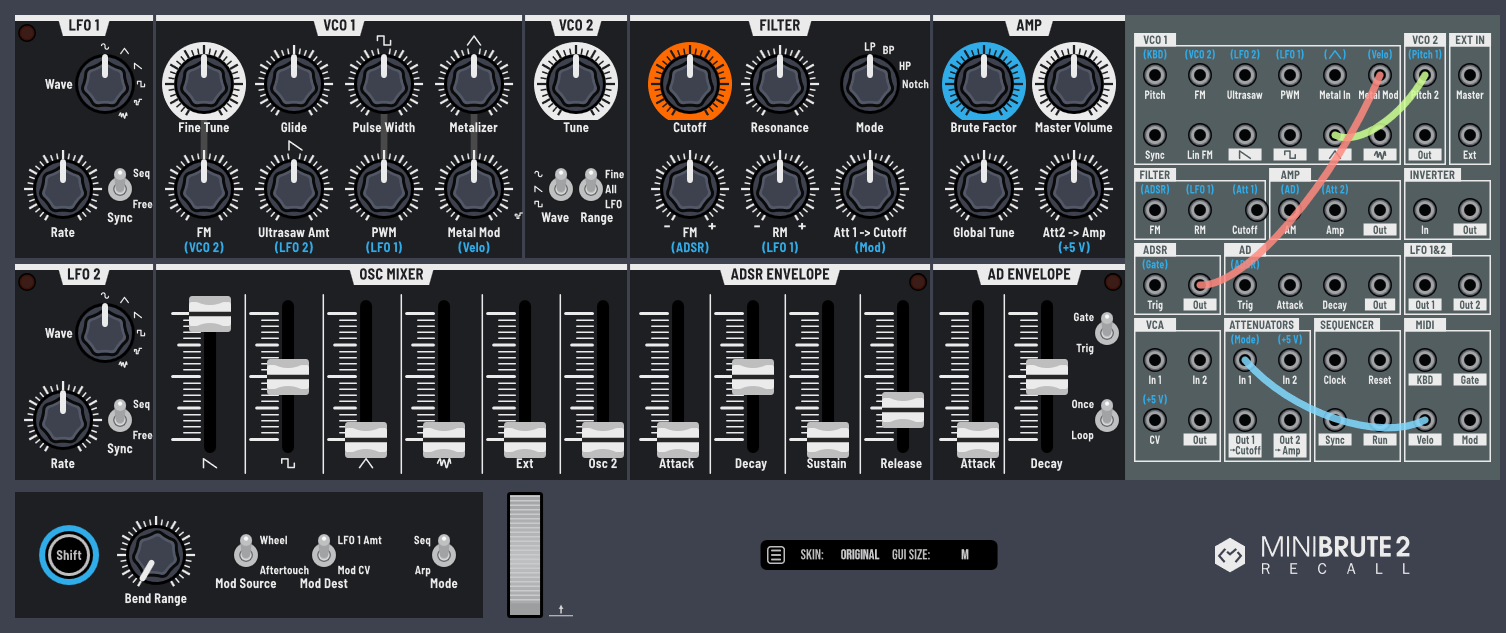Viewport: 1506px width, 633px height.
Task: Click the LFO 1 Rate knob
Action: [x=63, y=189]
